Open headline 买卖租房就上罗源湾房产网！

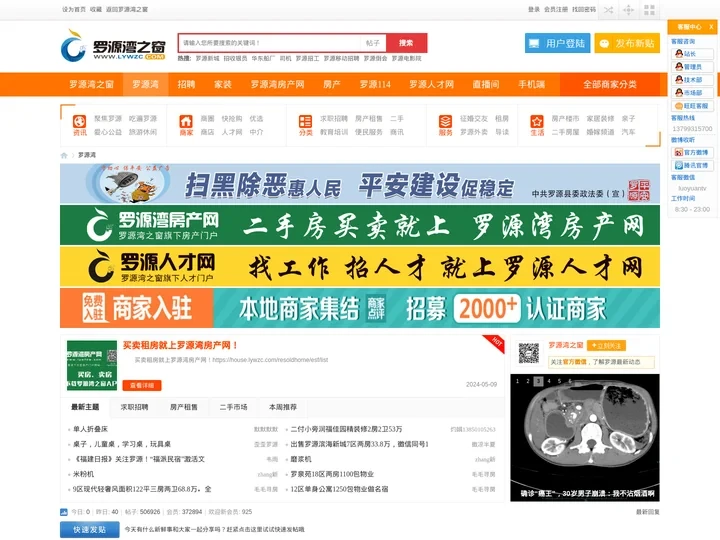point(180,345)
